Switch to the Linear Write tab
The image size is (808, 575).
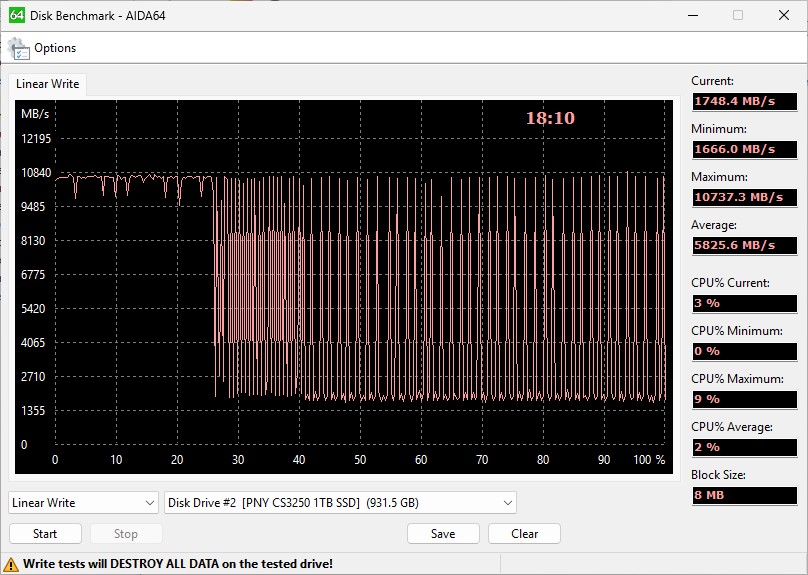pos(47,84)
